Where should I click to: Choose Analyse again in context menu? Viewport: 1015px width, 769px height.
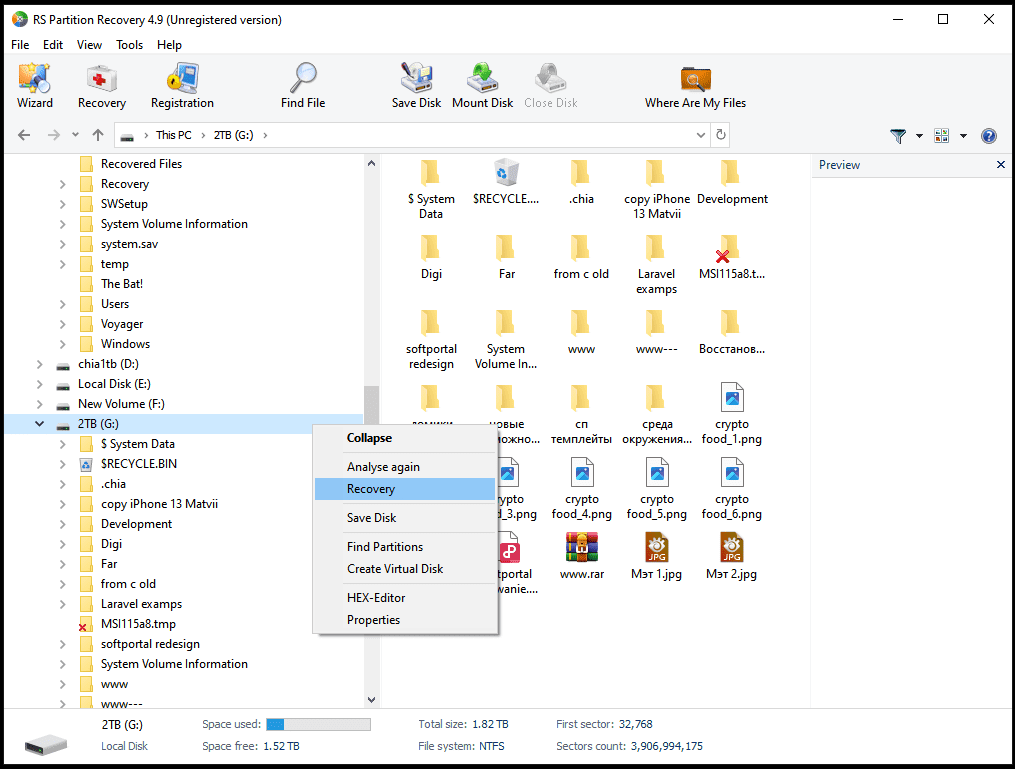[x=405, y=467]
